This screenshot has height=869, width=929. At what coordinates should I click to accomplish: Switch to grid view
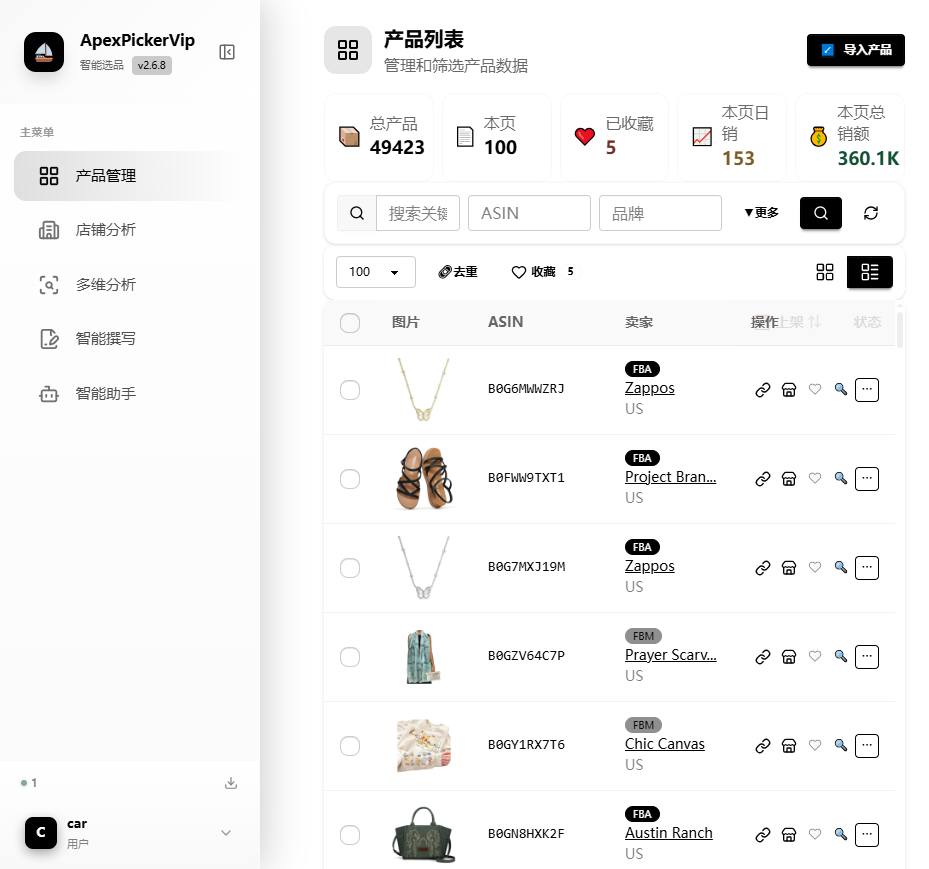(825, 272)
